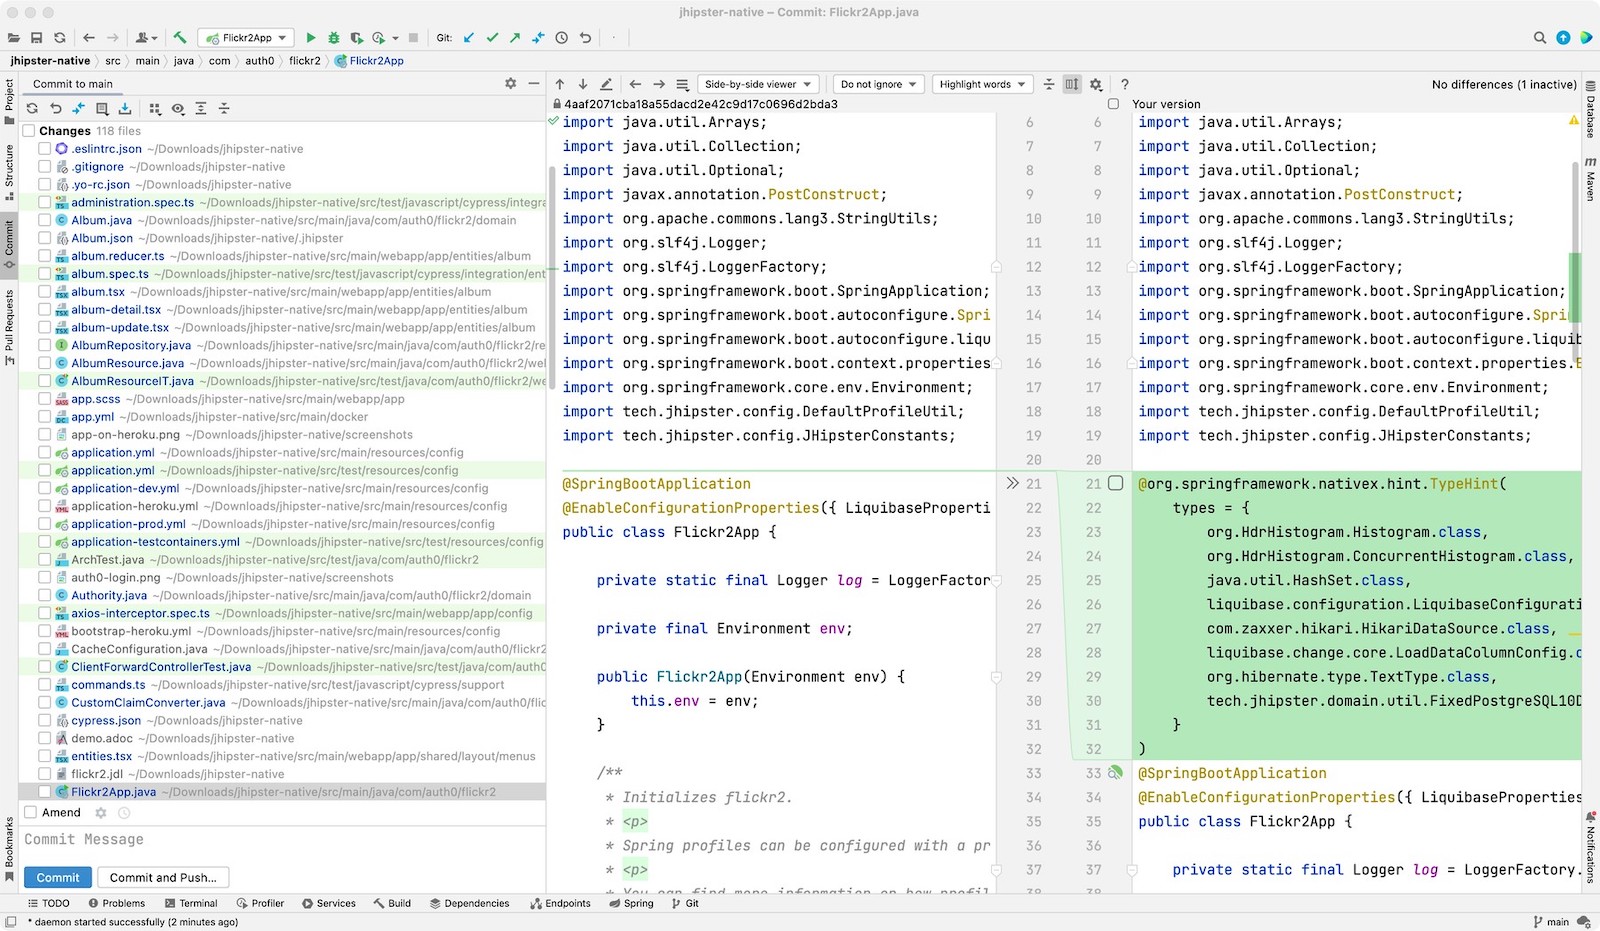Run Flickr2App with the green play button
The width and height of the screenshot is (1600, 931).
click(x=310, y=38)
